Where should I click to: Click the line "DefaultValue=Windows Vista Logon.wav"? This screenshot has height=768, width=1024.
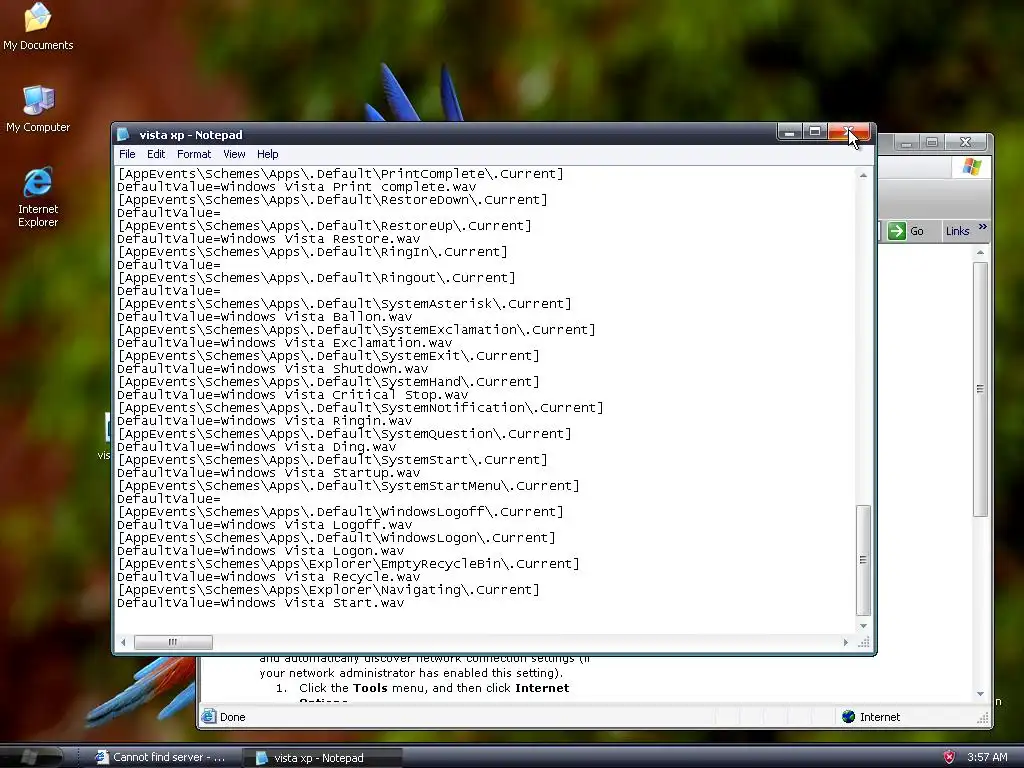coord(261,551)
